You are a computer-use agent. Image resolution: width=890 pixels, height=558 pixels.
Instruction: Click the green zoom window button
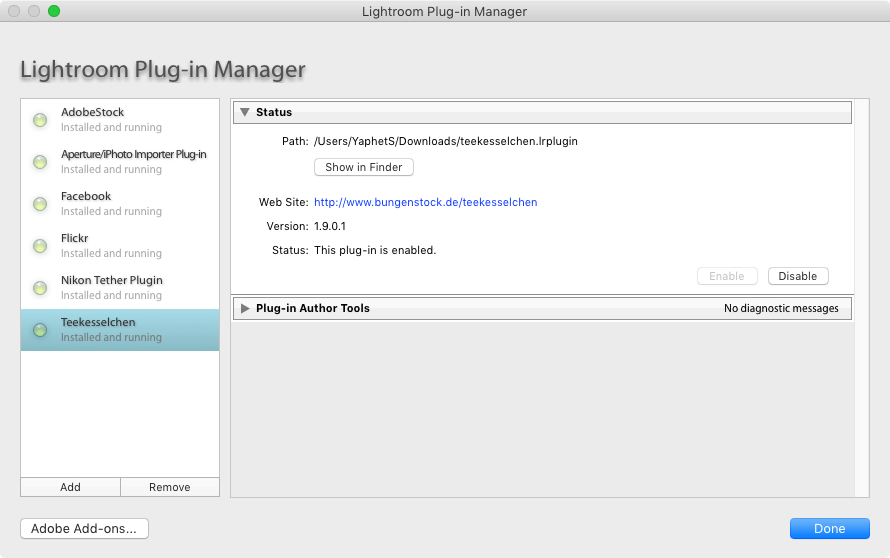pyautogui.click(x=54, y=11)
